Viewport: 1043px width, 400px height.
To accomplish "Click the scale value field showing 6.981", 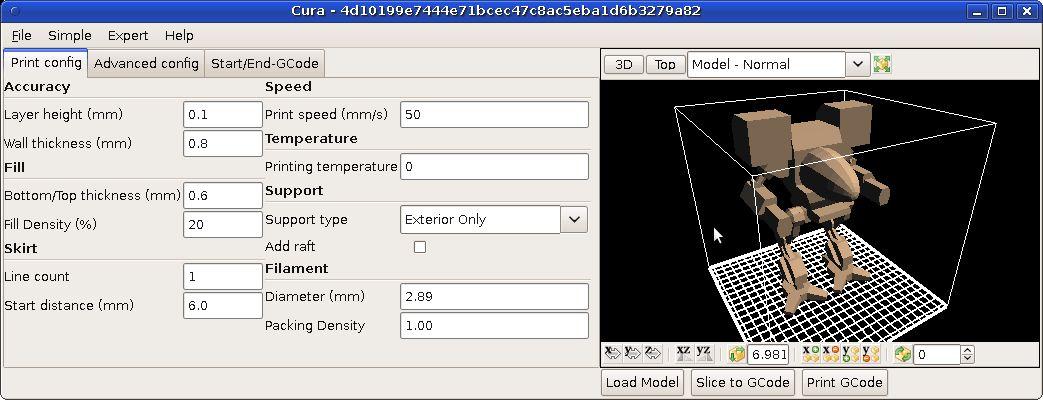I will (x=768, y=354).
